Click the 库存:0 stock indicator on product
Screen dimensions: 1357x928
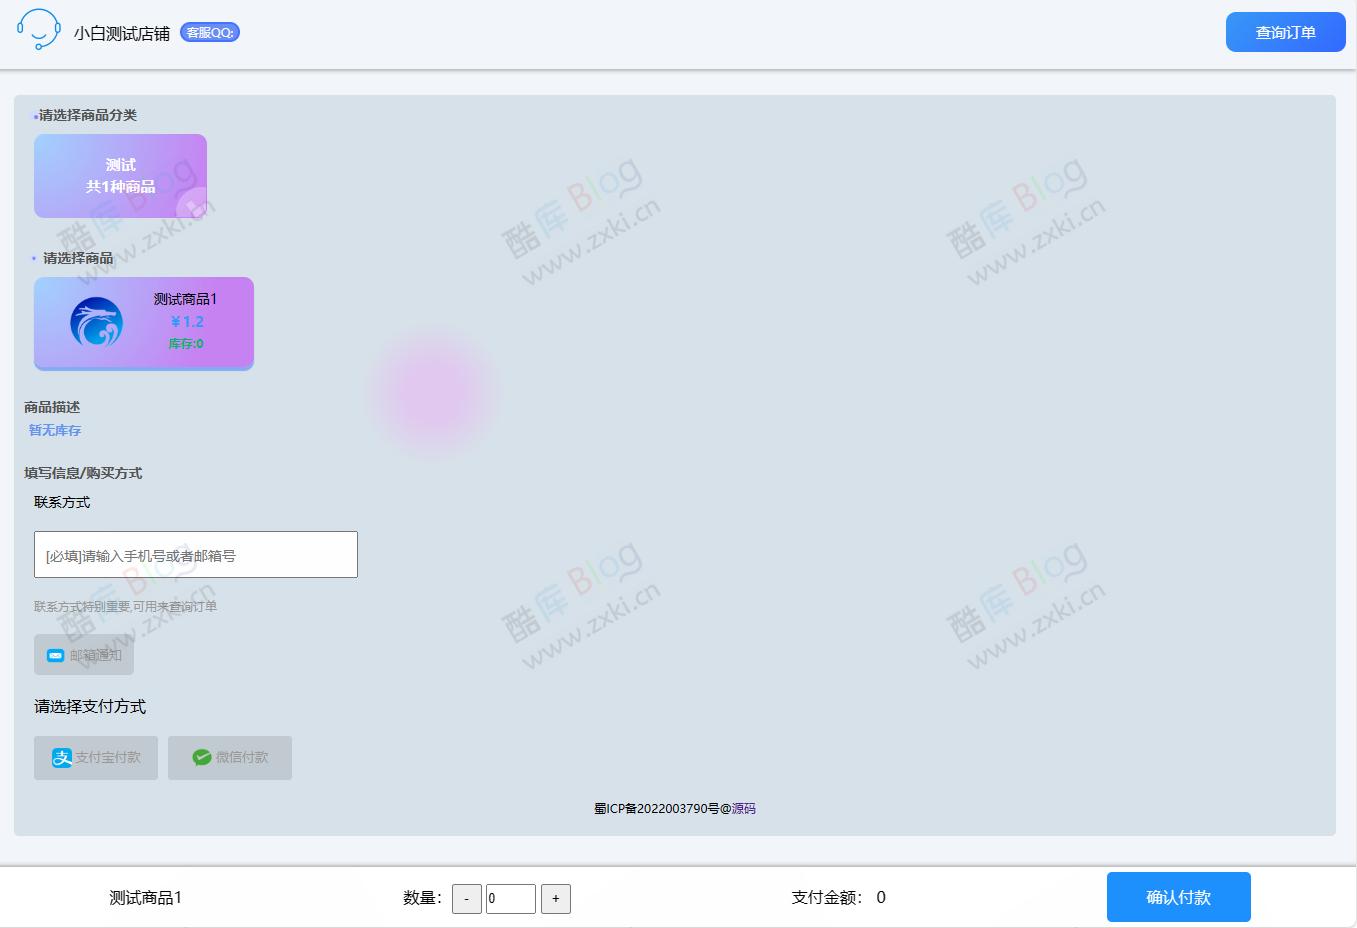(x=184, y=343)
